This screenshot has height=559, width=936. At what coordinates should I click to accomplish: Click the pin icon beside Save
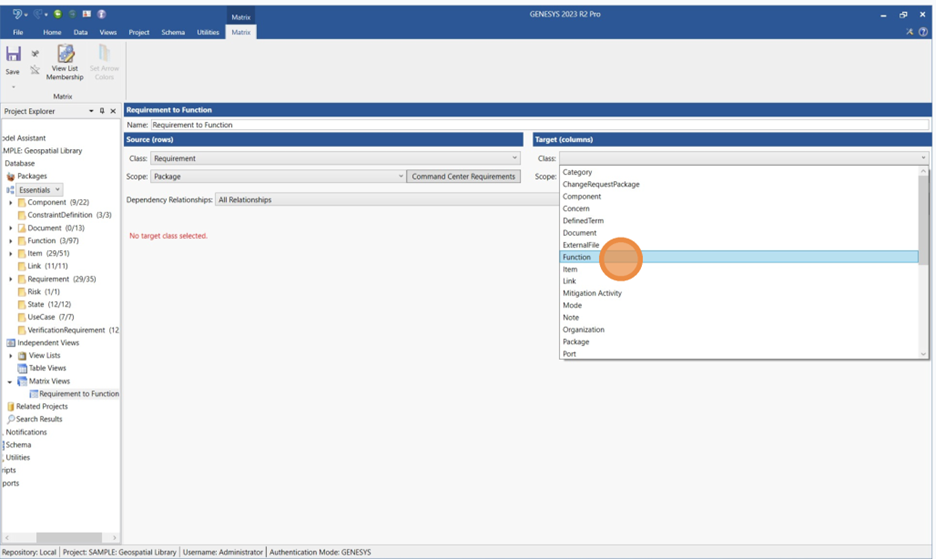[35, 54]
